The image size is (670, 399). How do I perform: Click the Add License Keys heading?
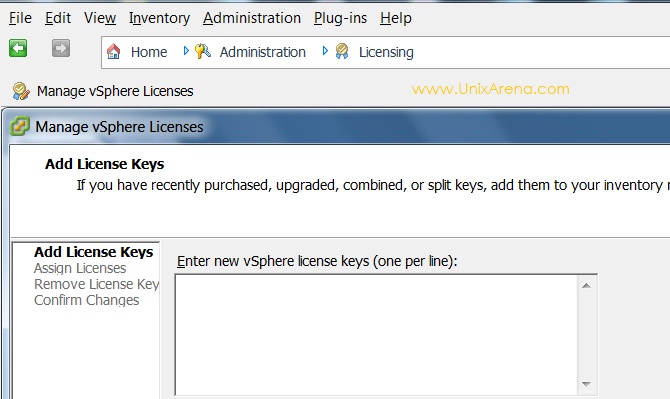tap(105, 164)
